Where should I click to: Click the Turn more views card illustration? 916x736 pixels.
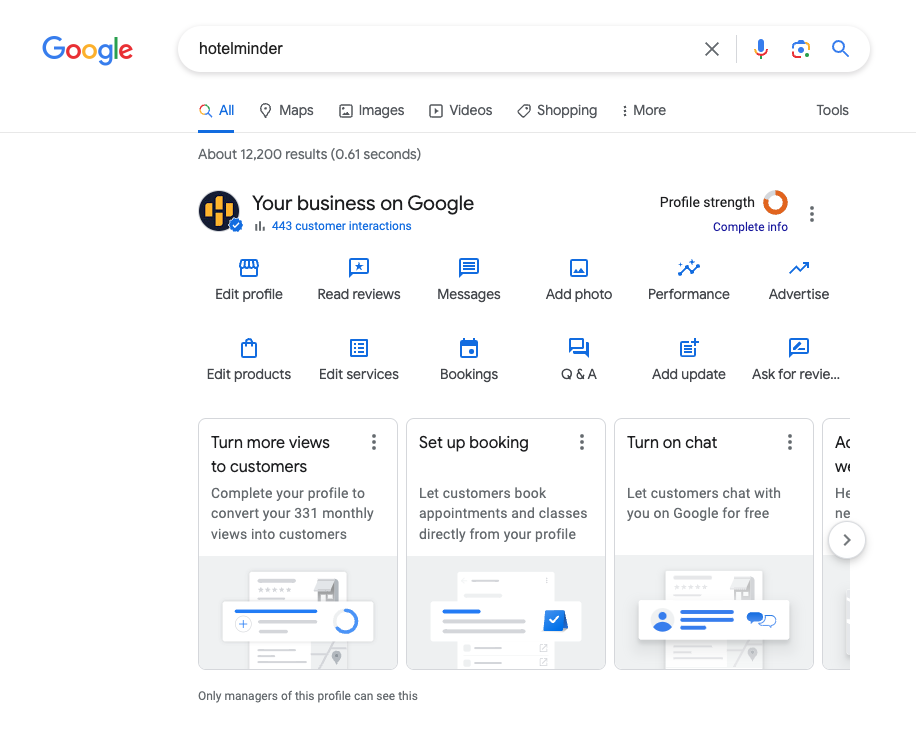[298, 613]
